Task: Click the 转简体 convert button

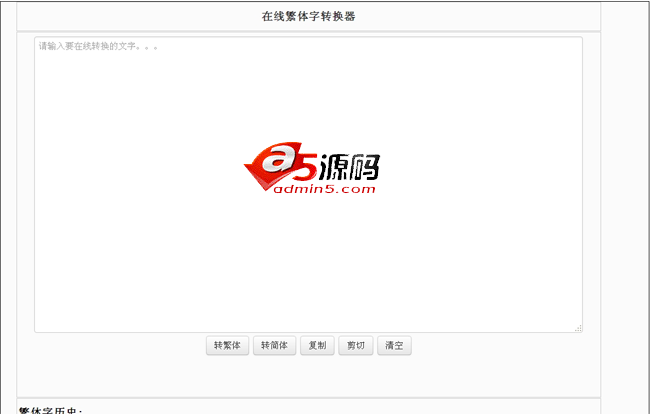Action: [274, 345]
